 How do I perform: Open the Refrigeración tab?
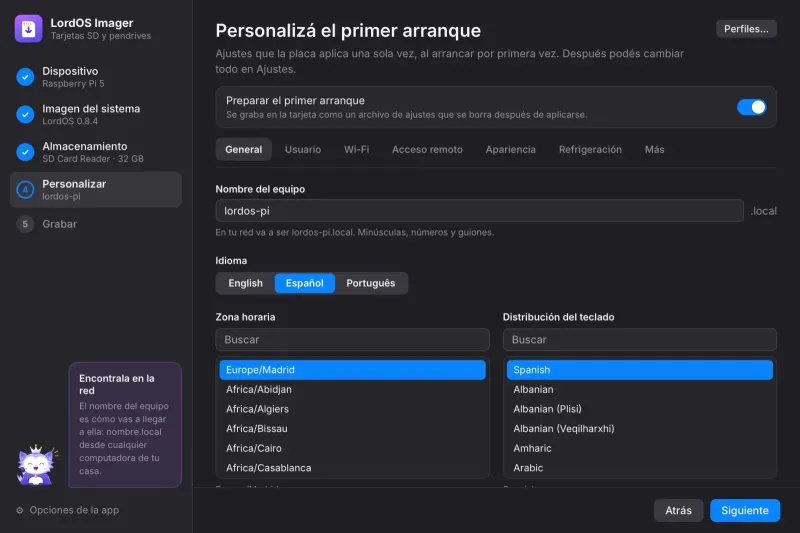pos(590,149)
